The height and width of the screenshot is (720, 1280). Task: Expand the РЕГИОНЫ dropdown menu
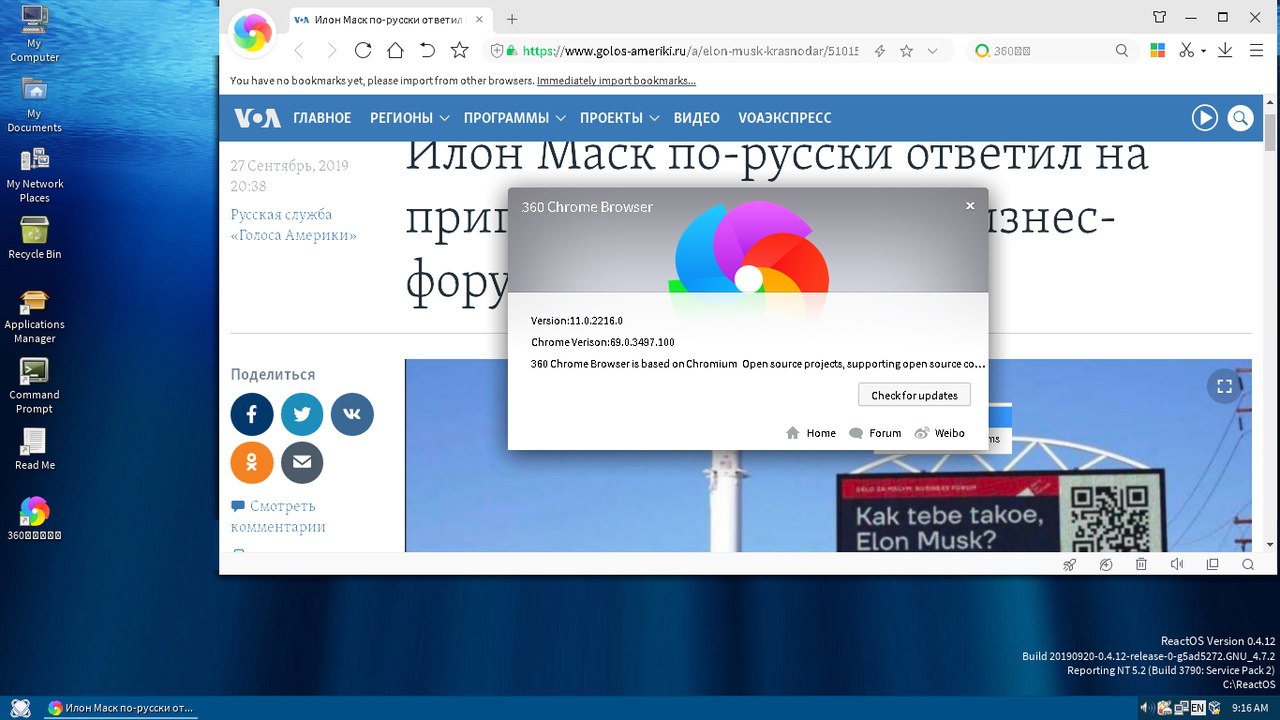tap(409, 118)
